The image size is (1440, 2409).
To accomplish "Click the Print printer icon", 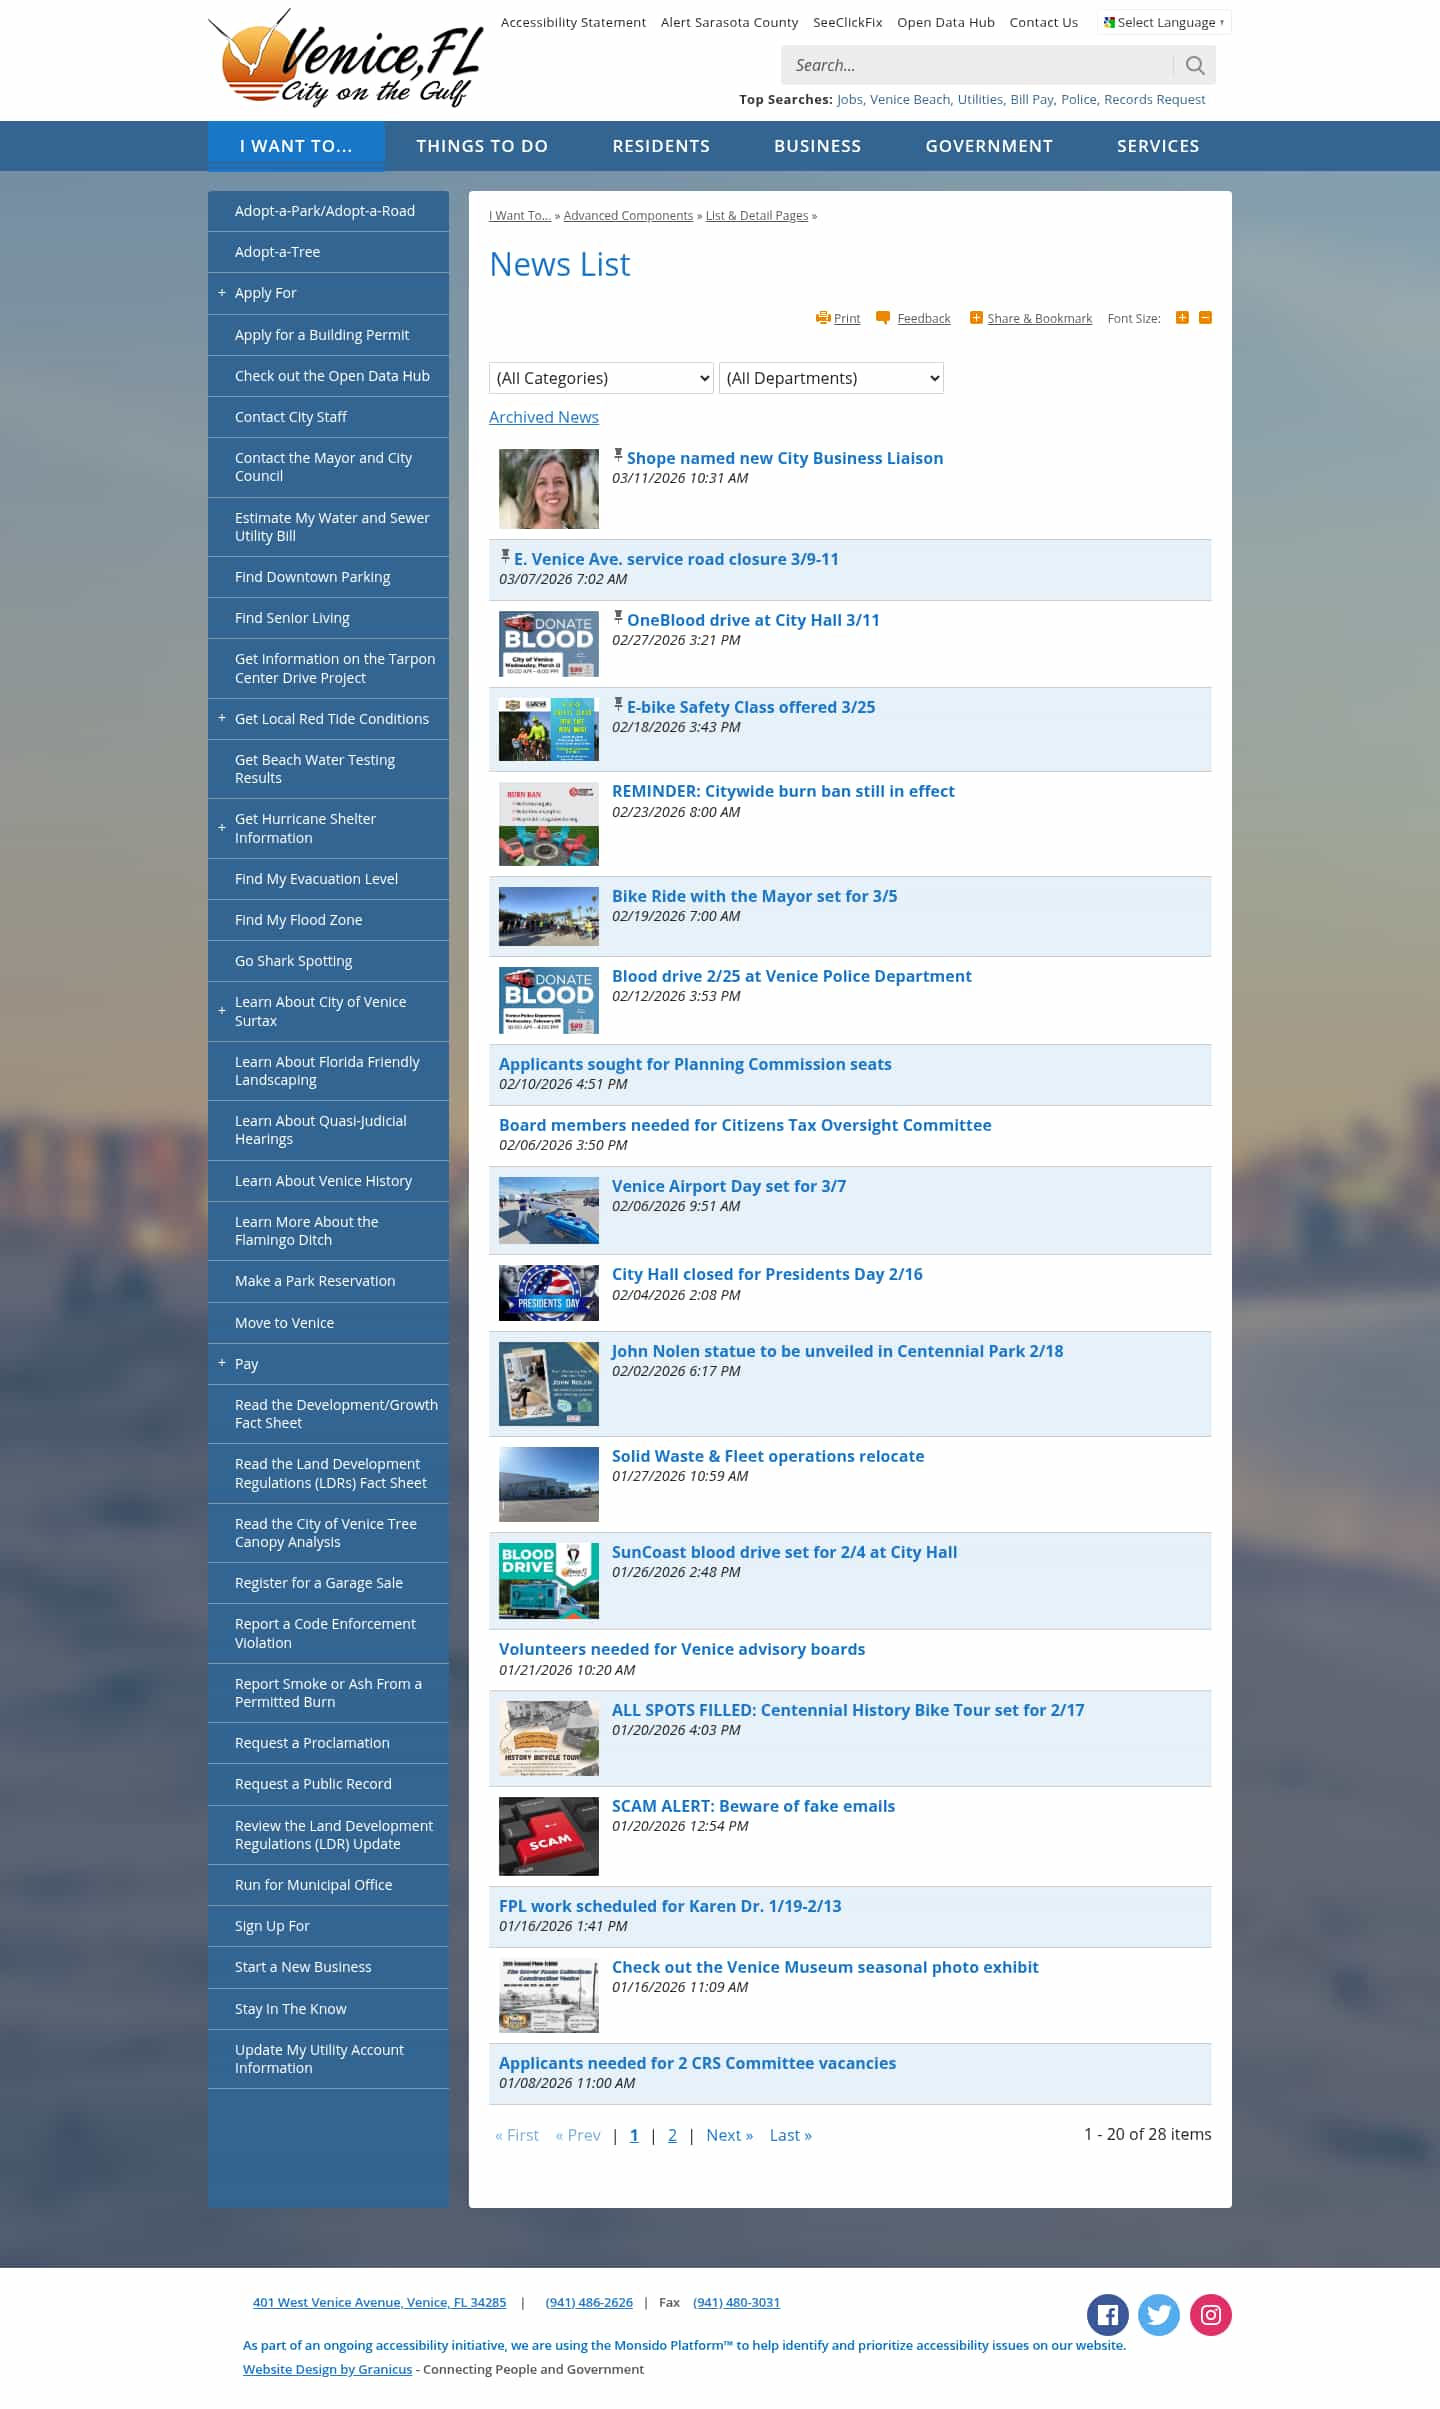I will 823,318.
